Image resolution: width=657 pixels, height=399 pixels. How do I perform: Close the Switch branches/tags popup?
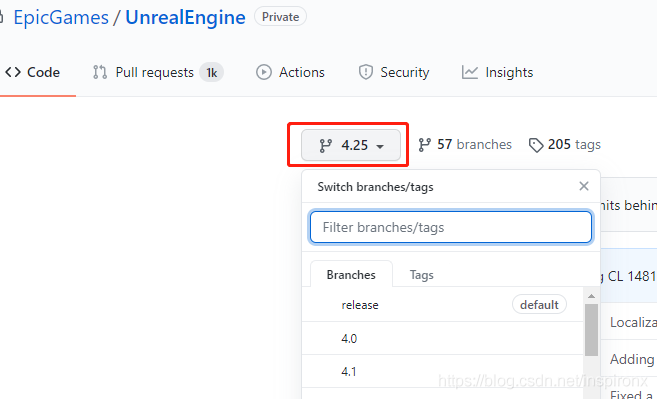[584, 186]
